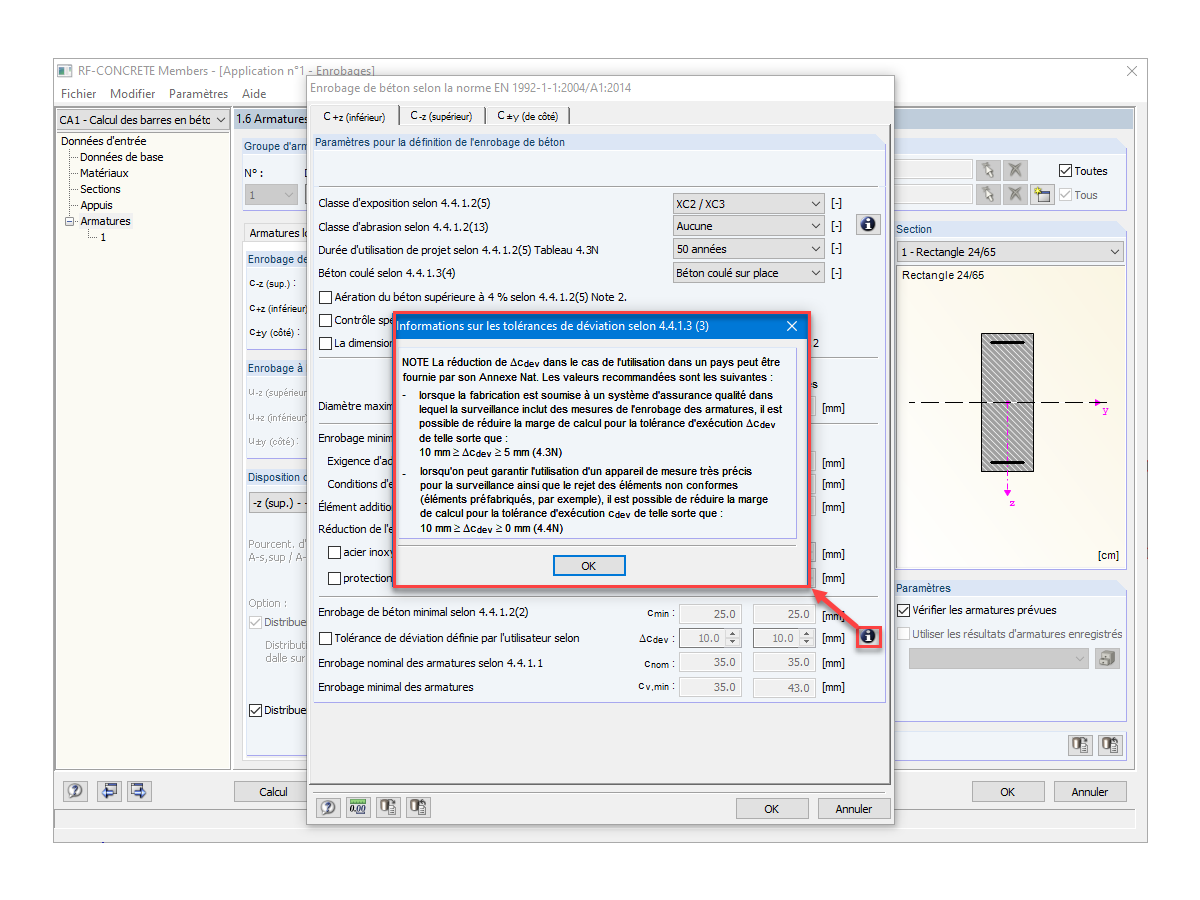
Task: Open the Paramètres menu
Action: (x=198, y=94)
